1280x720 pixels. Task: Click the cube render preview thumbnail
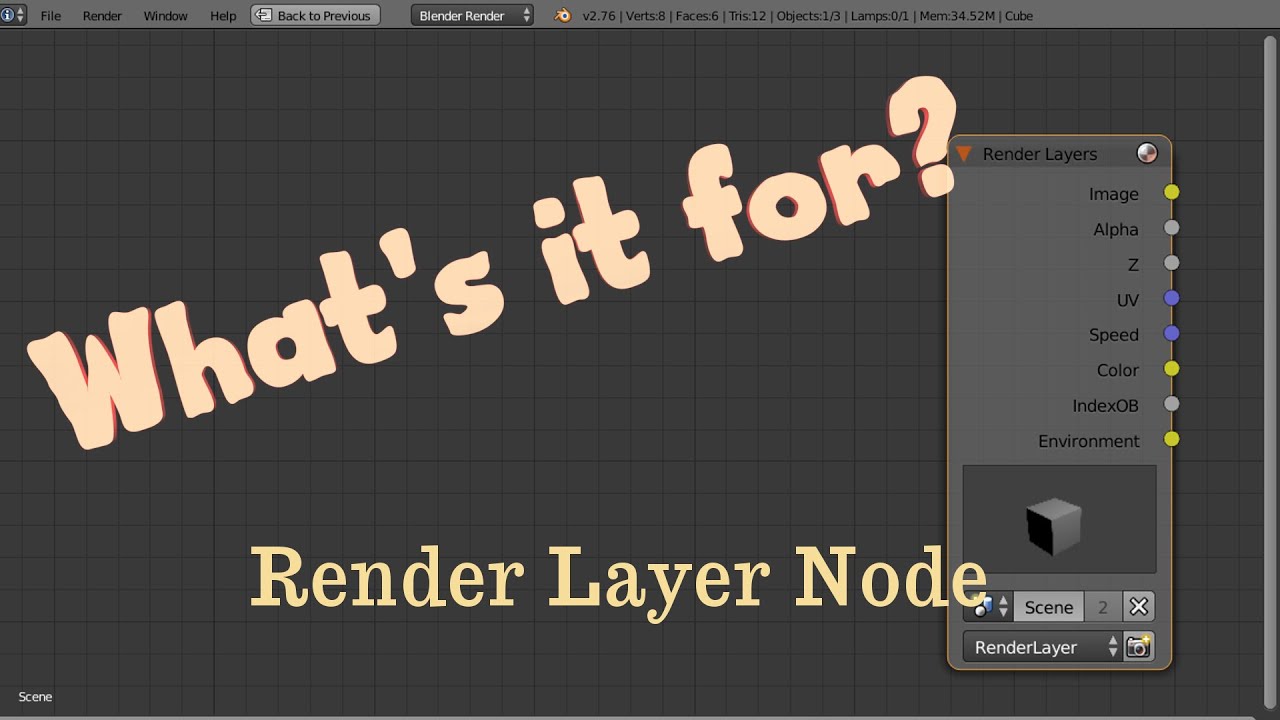click(x=1059, y=519)
